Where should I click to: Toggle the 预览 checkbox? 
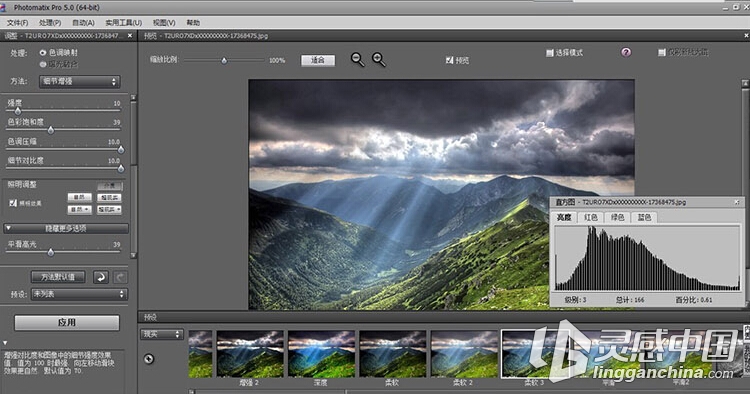click(x=449, y=60)
